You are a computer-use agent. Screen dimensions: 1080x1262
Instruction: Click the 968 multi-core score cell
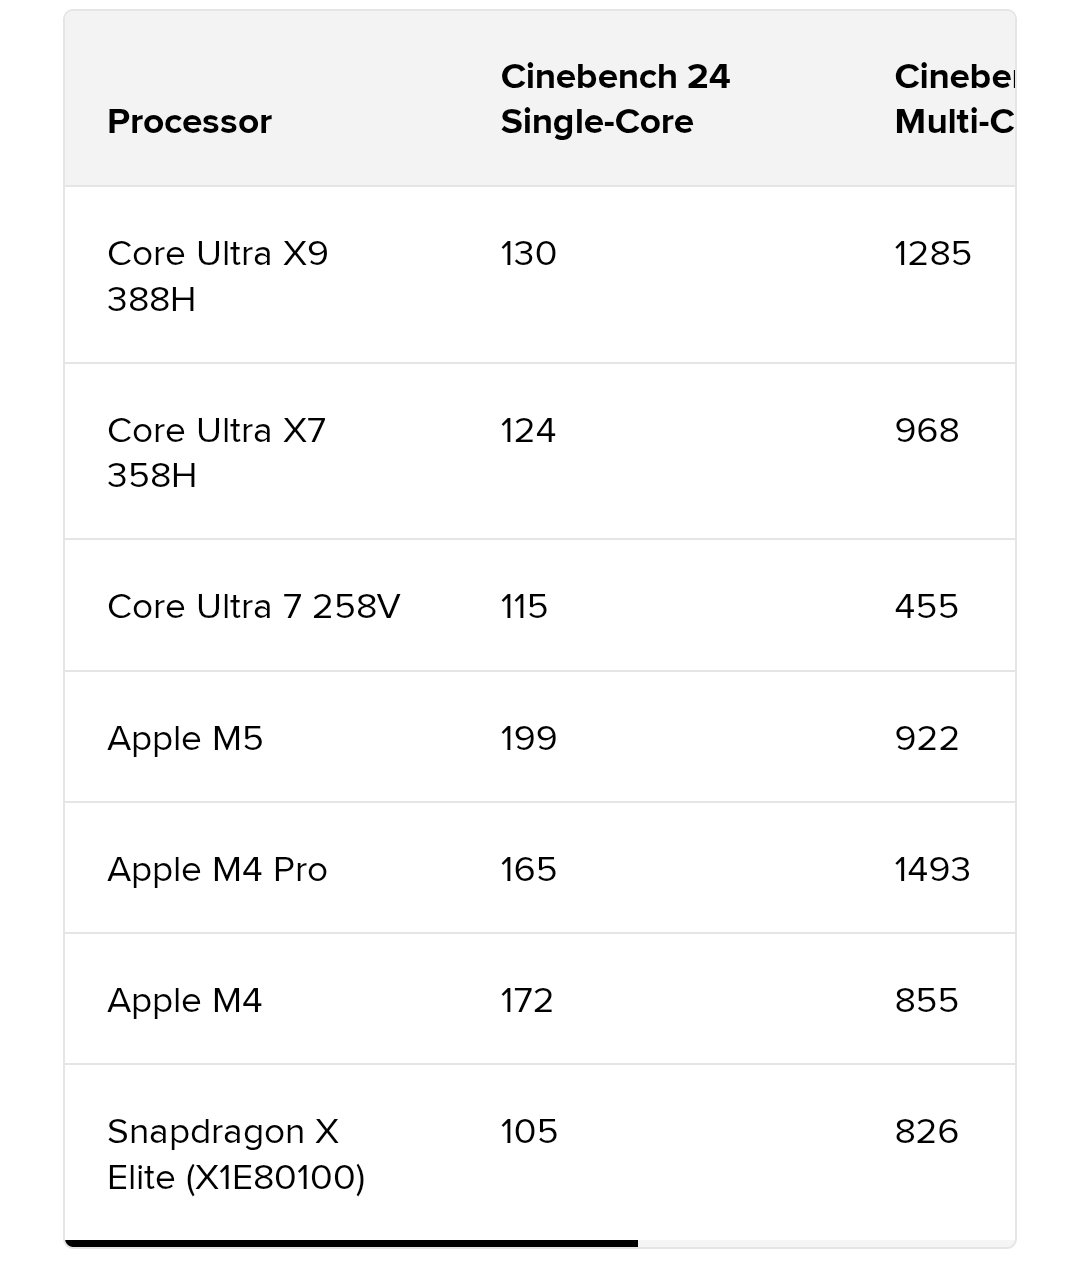[927, 431]
